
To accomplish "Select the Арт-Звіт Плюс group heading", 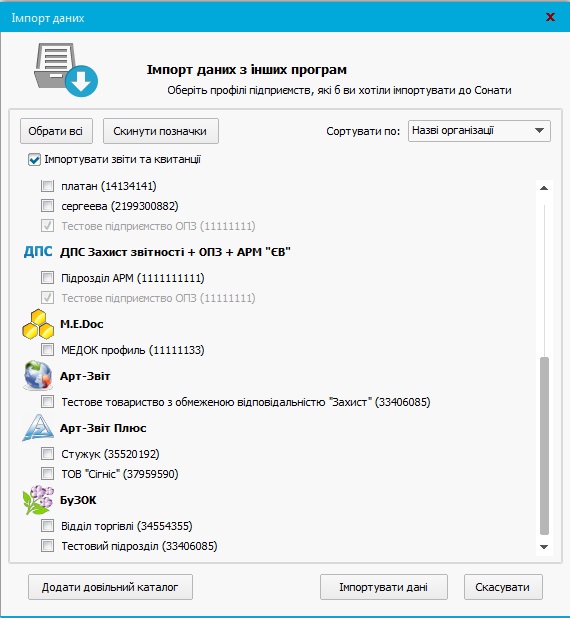I will point(103,428).
